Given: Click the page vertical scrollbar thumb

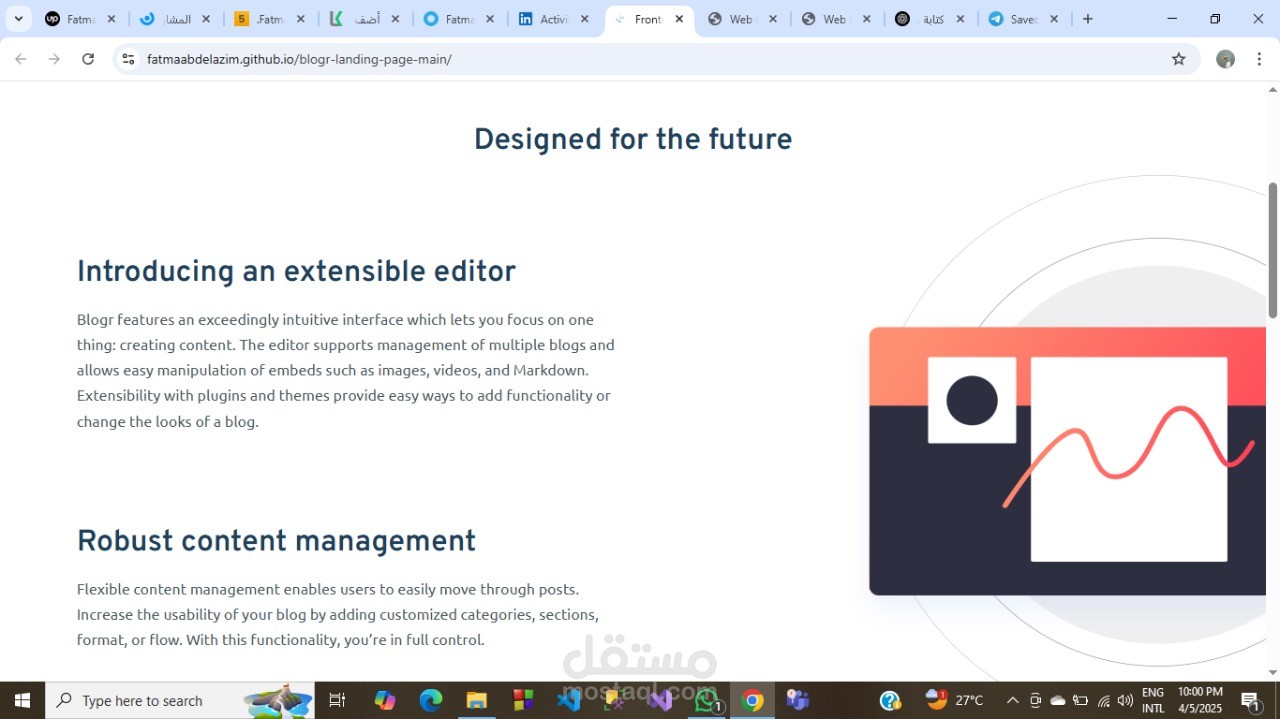Looking at the screenshot, I should [x=1273, y=250].
